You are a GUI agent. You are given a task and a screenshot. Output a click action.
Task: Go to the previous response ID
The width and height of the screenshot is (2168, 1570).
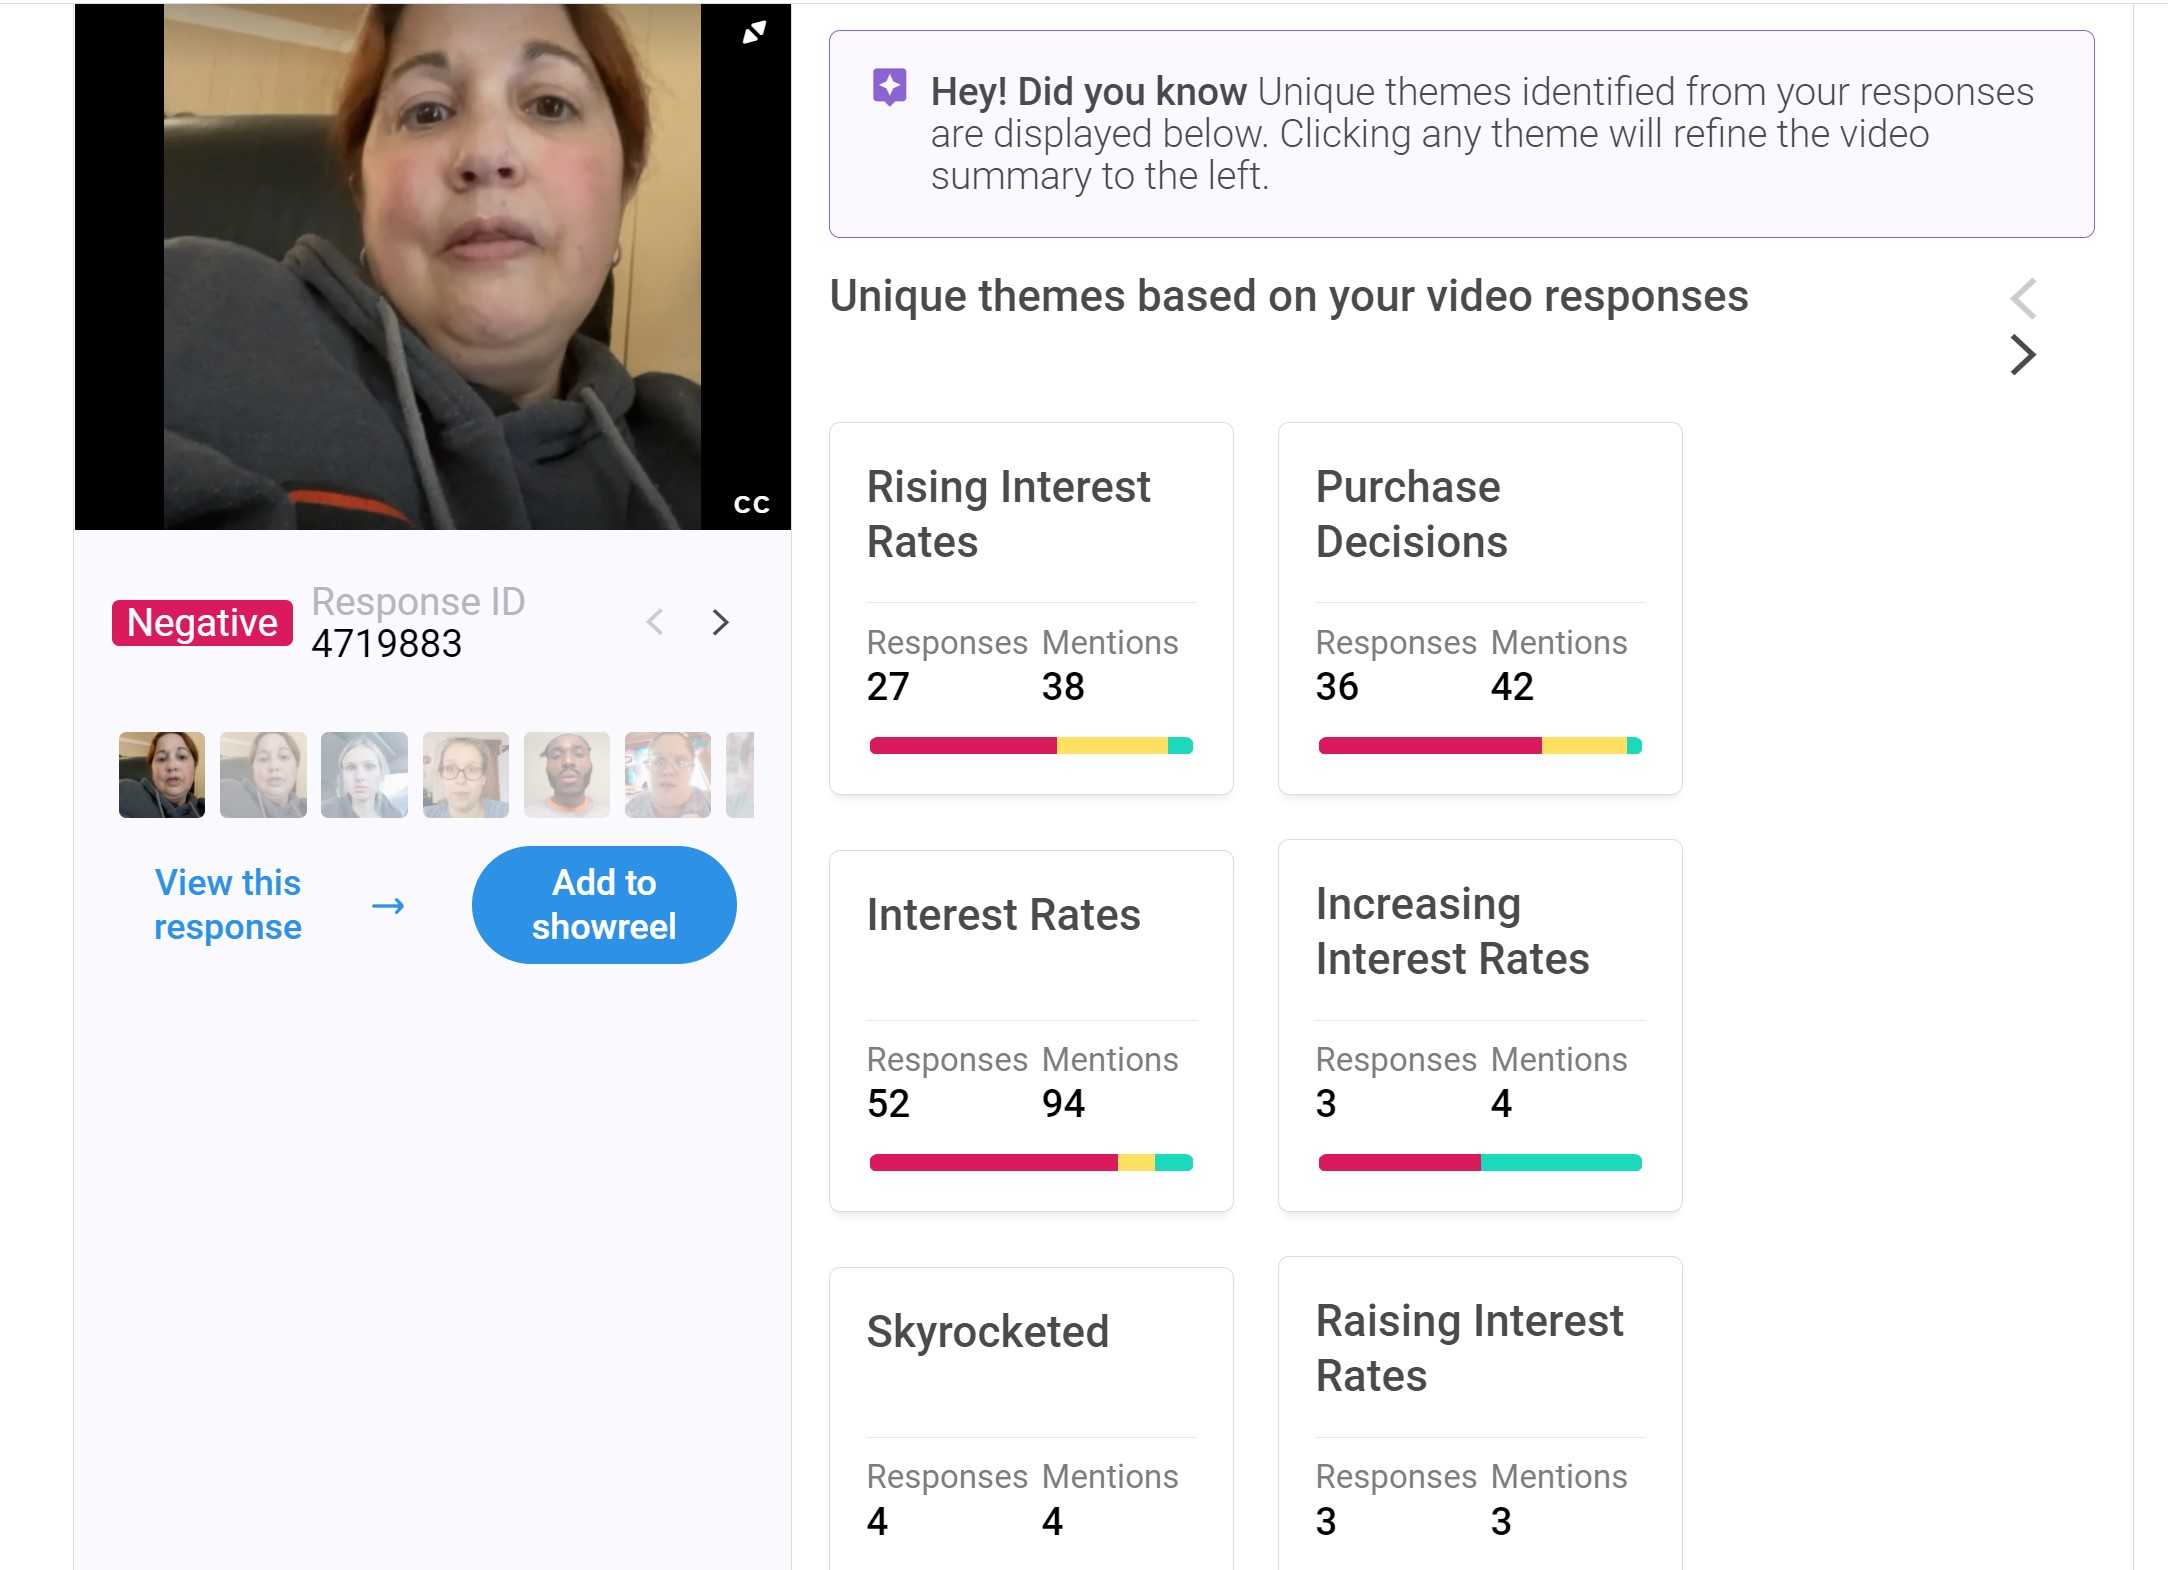[x=655, y=623]
